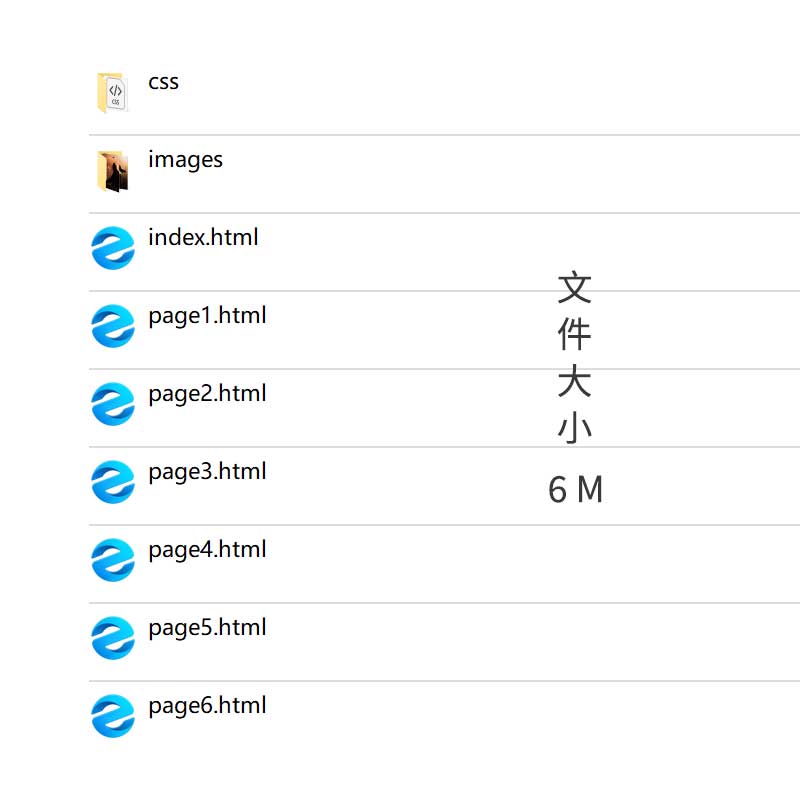Click the vertical 文件大小 label
The height and width of the screenshot is (800, 800).
tap(575, 357)
